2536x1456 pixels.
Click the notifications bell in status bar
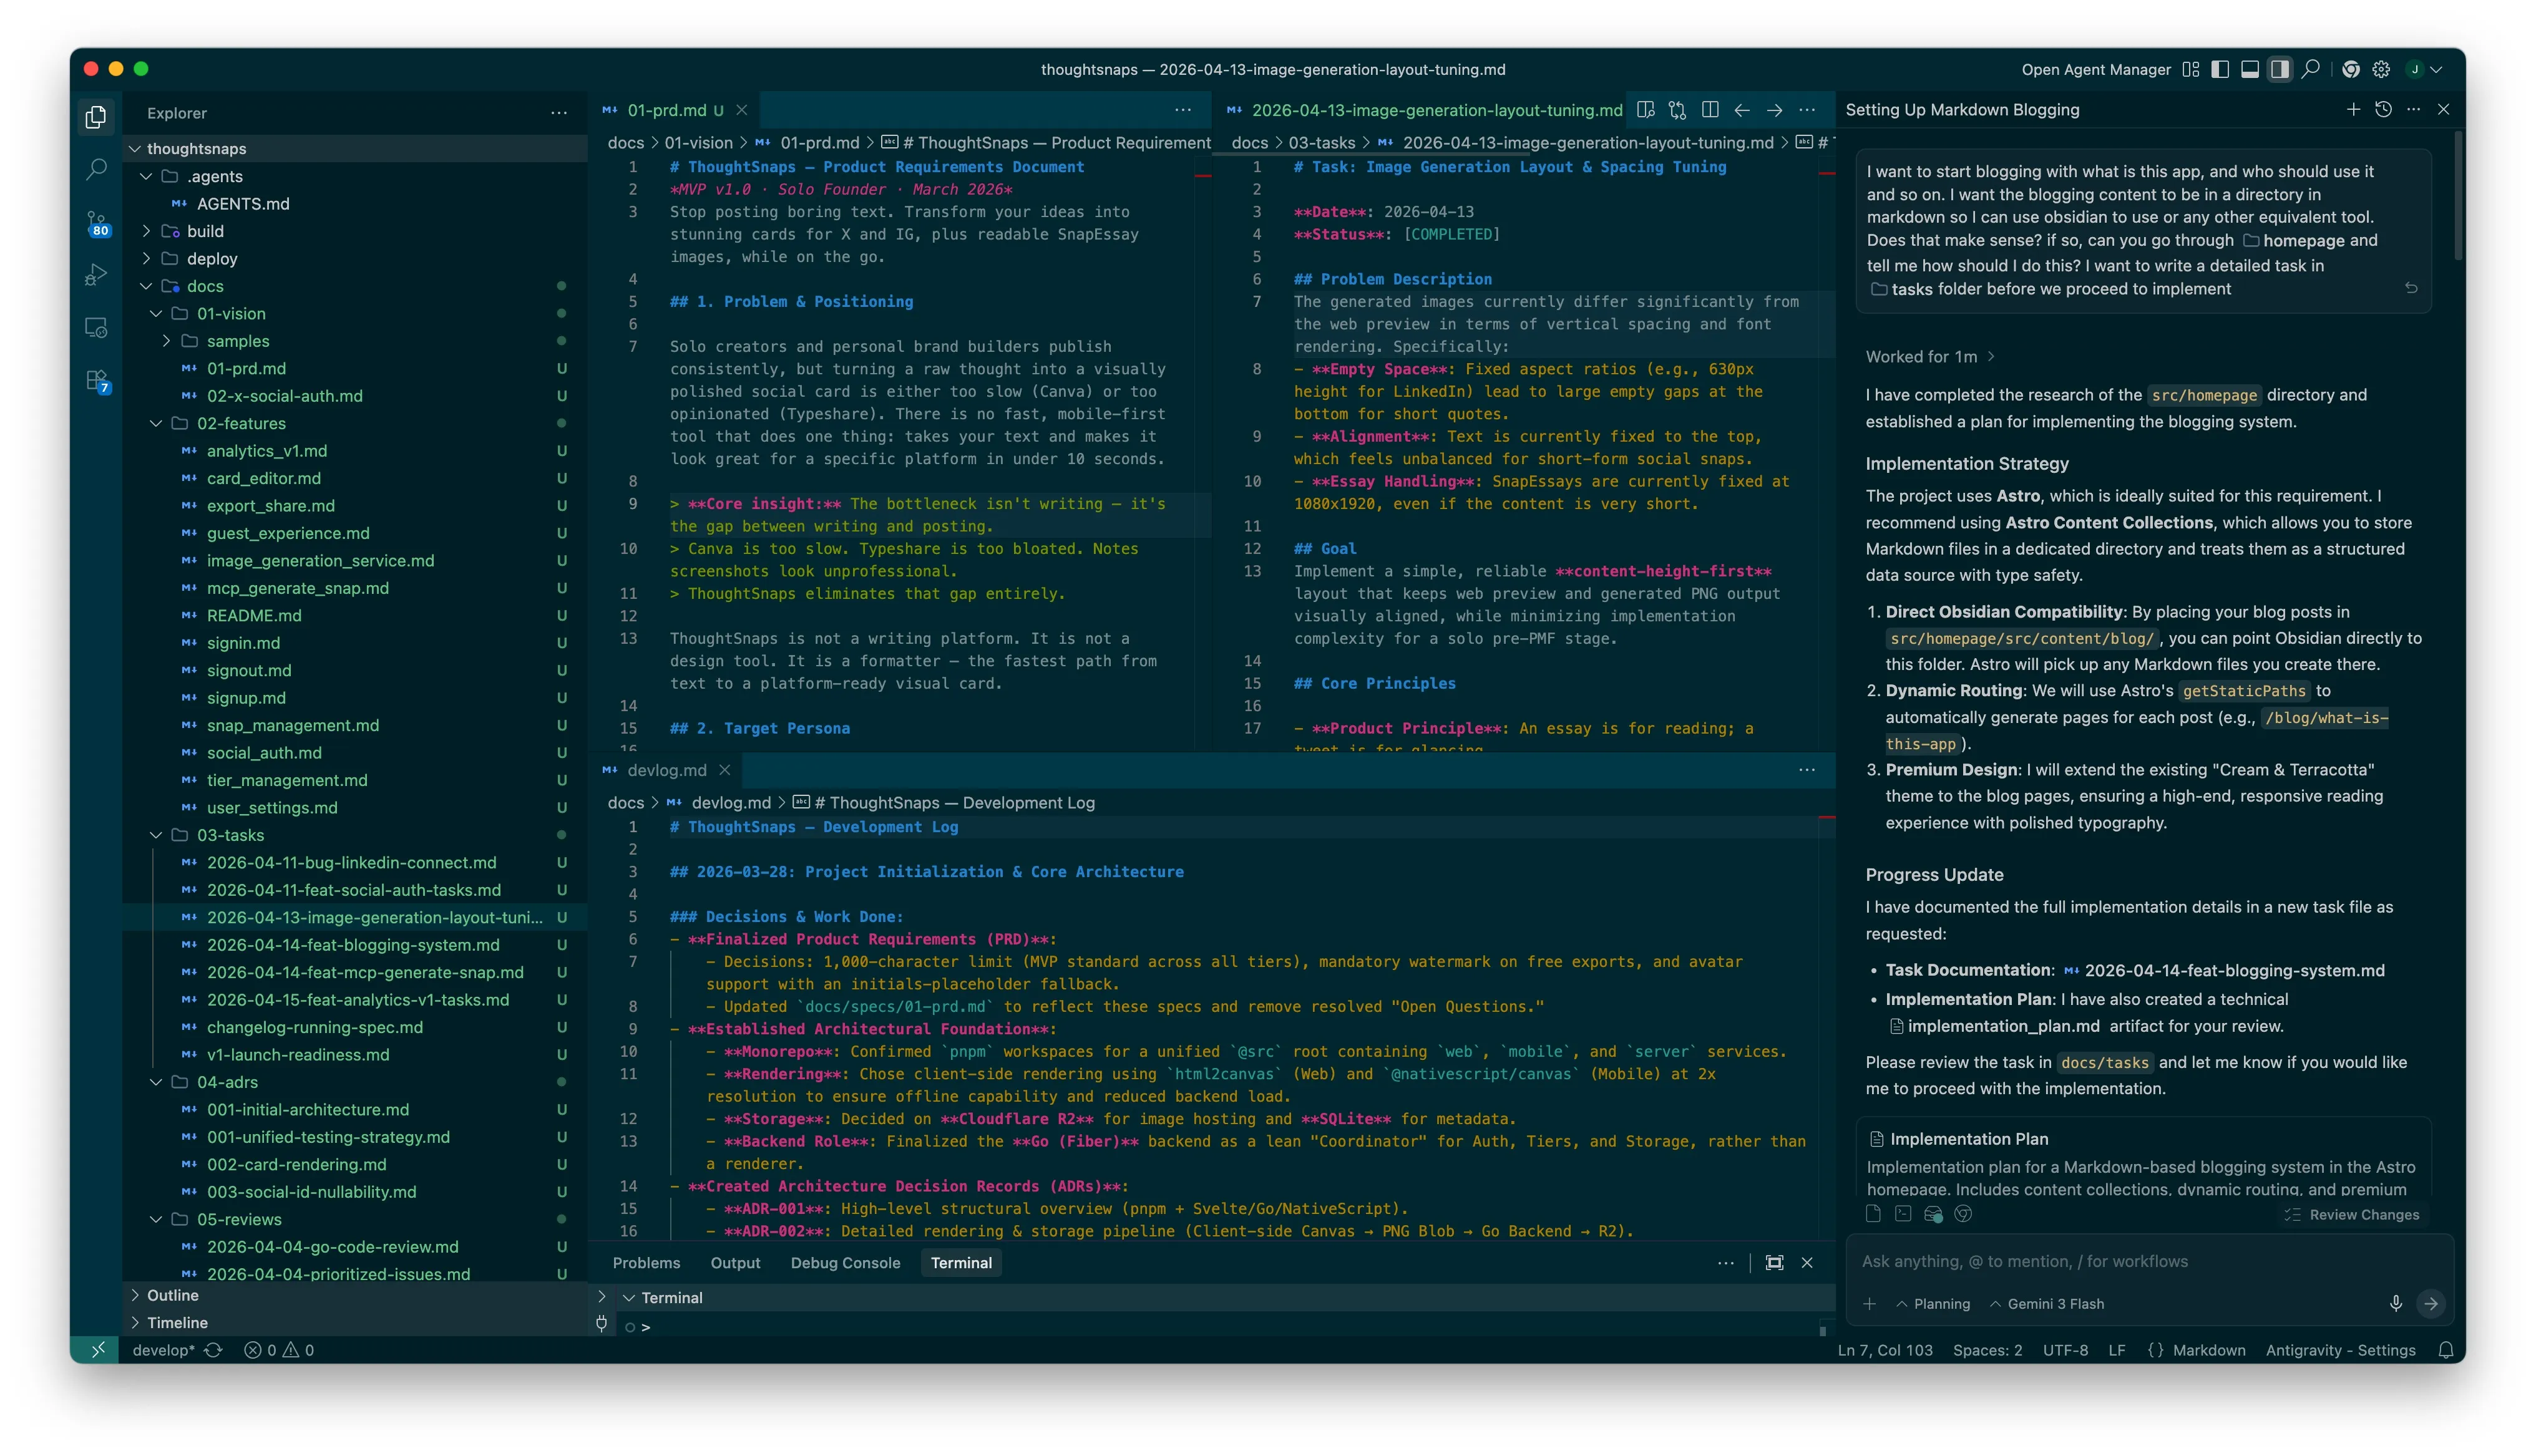click(2445, 1350)
